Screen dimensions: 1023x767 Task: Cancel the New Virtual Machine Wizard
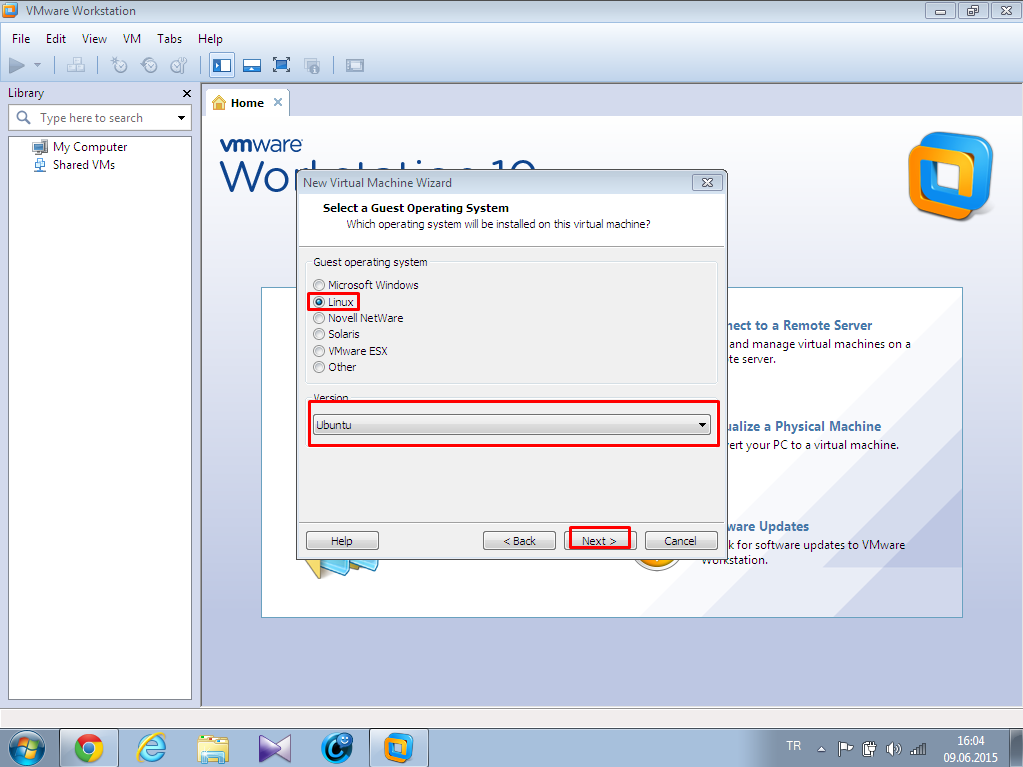(680, 541)
